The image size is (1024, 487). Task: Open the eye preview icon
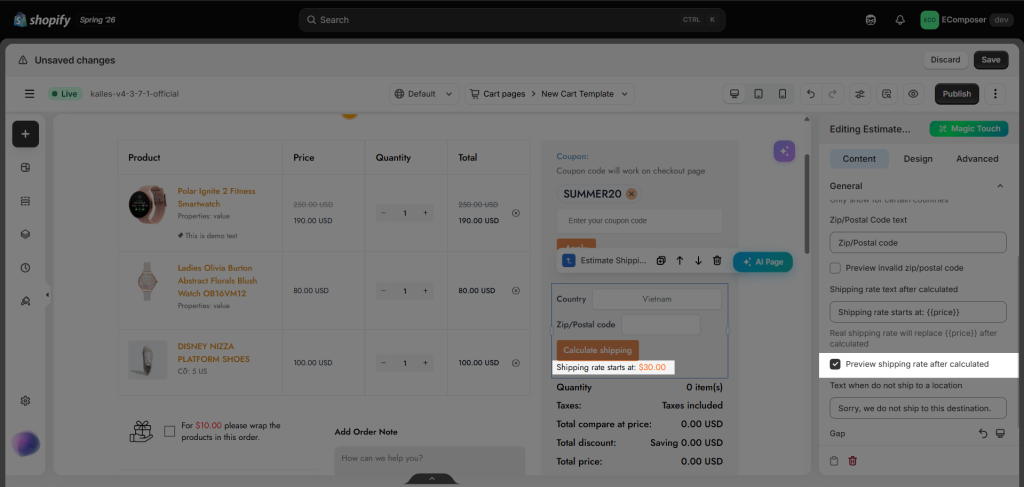[913, 94]
